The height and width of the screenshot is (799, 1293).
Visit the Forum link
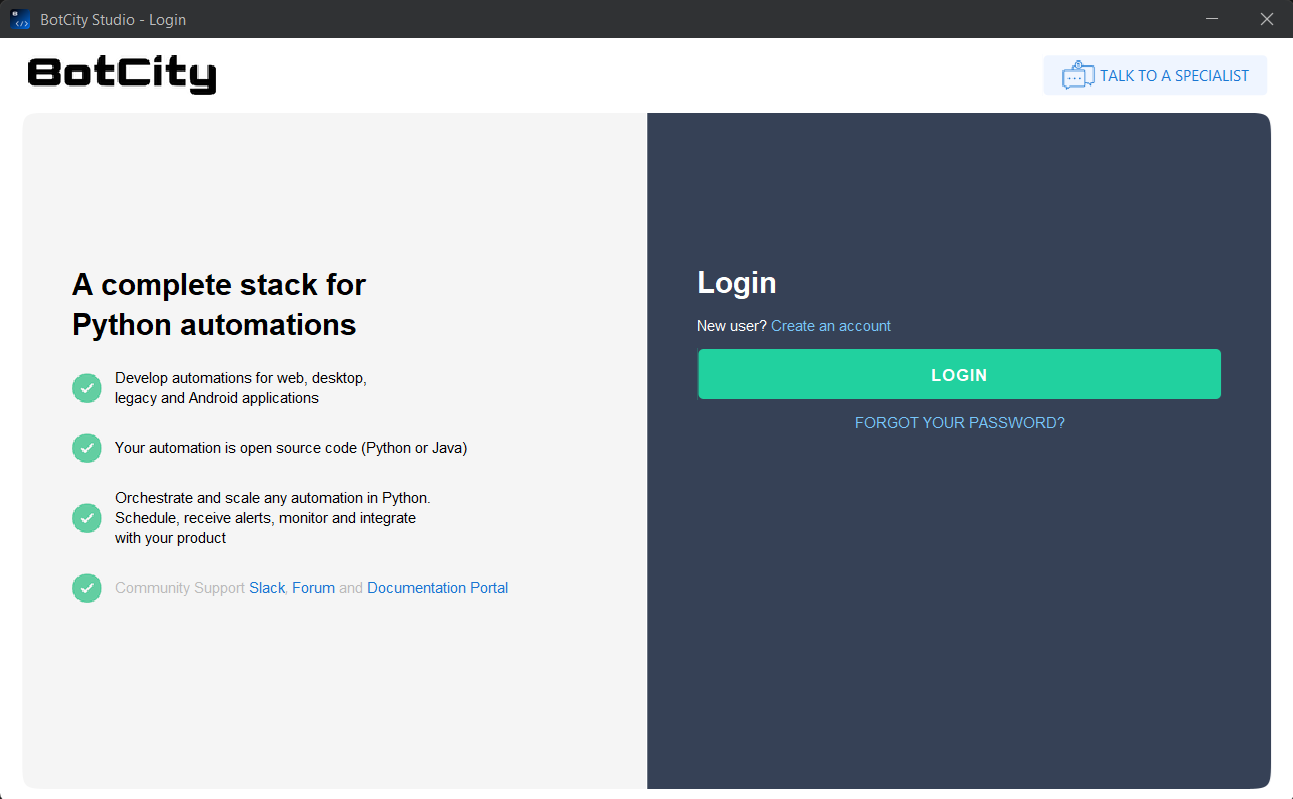(313, 588)
